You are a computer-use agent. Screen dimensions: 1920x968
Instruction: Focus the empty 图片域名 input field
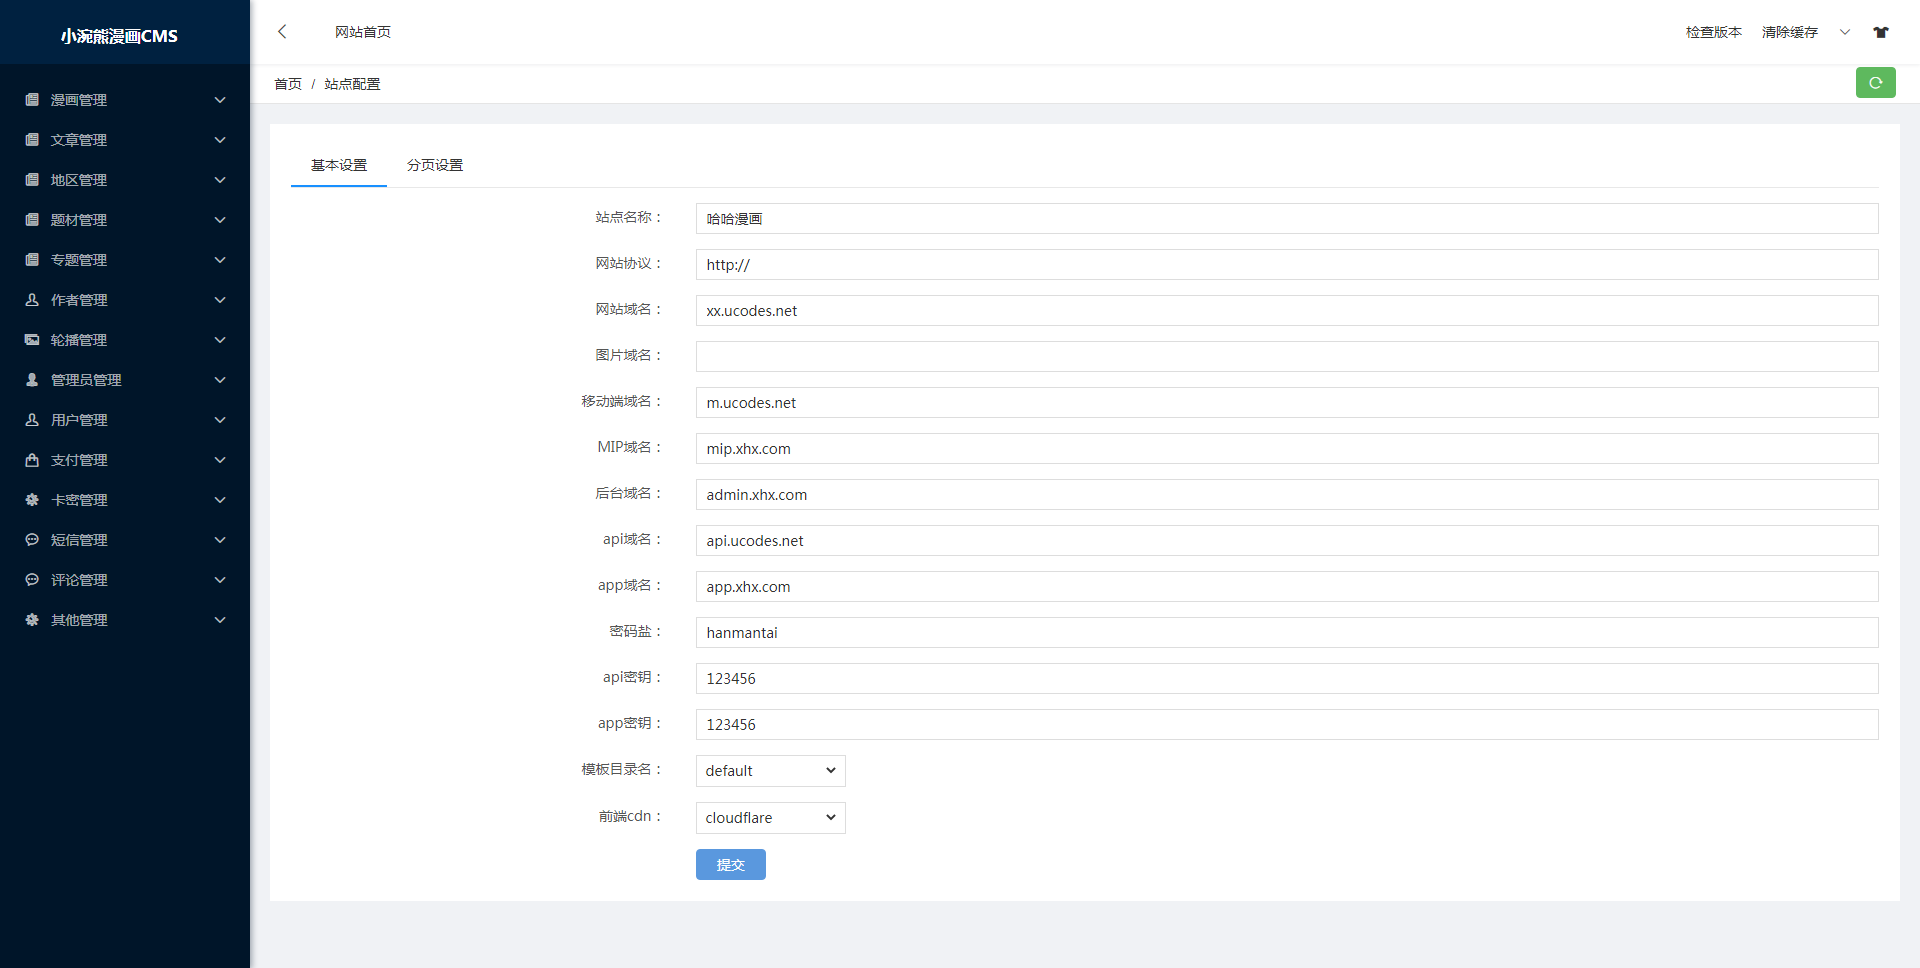coord(1286,357)
